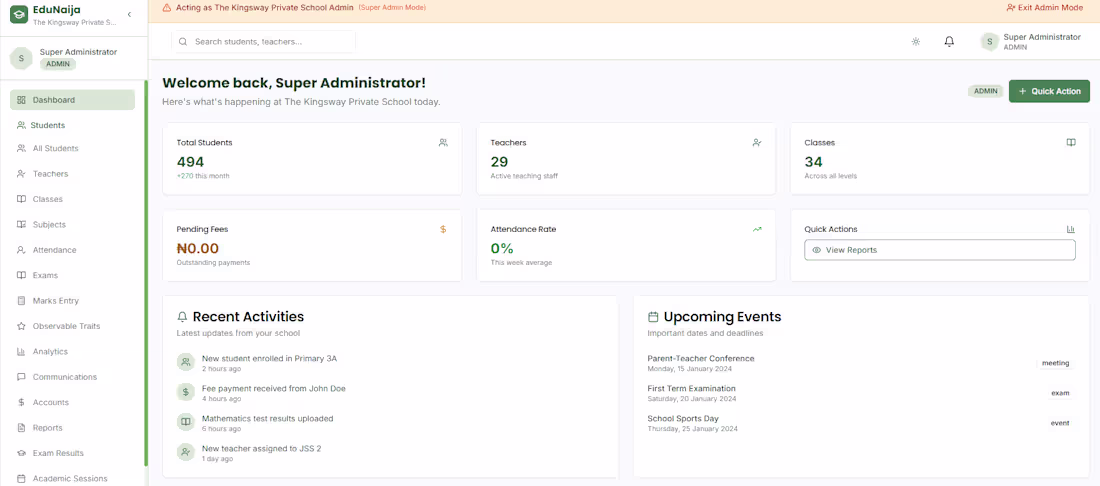Open Accounts in the sidebar

pyautogui.click(x=72, y=403)
